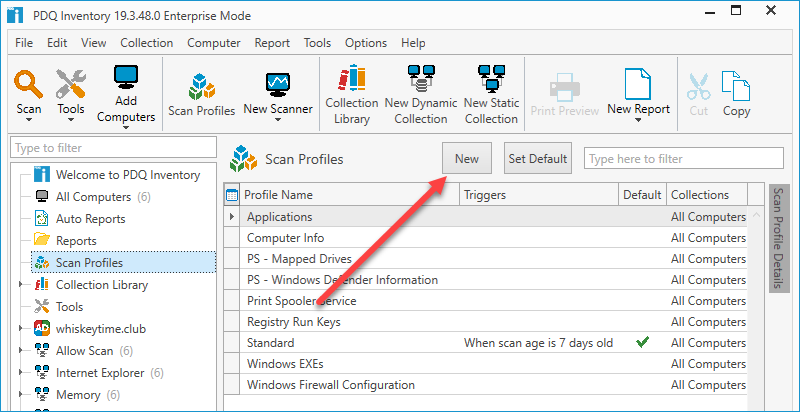Click the New scan profile button
800x412 pixels.
point(467,159)
